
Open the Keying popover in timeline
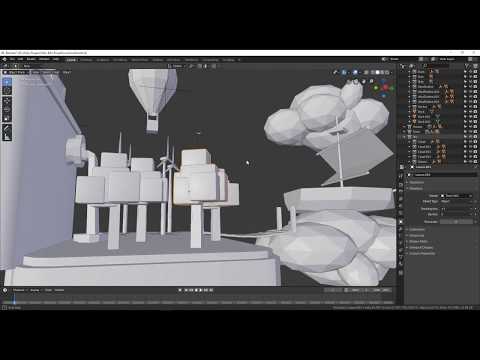[35, 290]
